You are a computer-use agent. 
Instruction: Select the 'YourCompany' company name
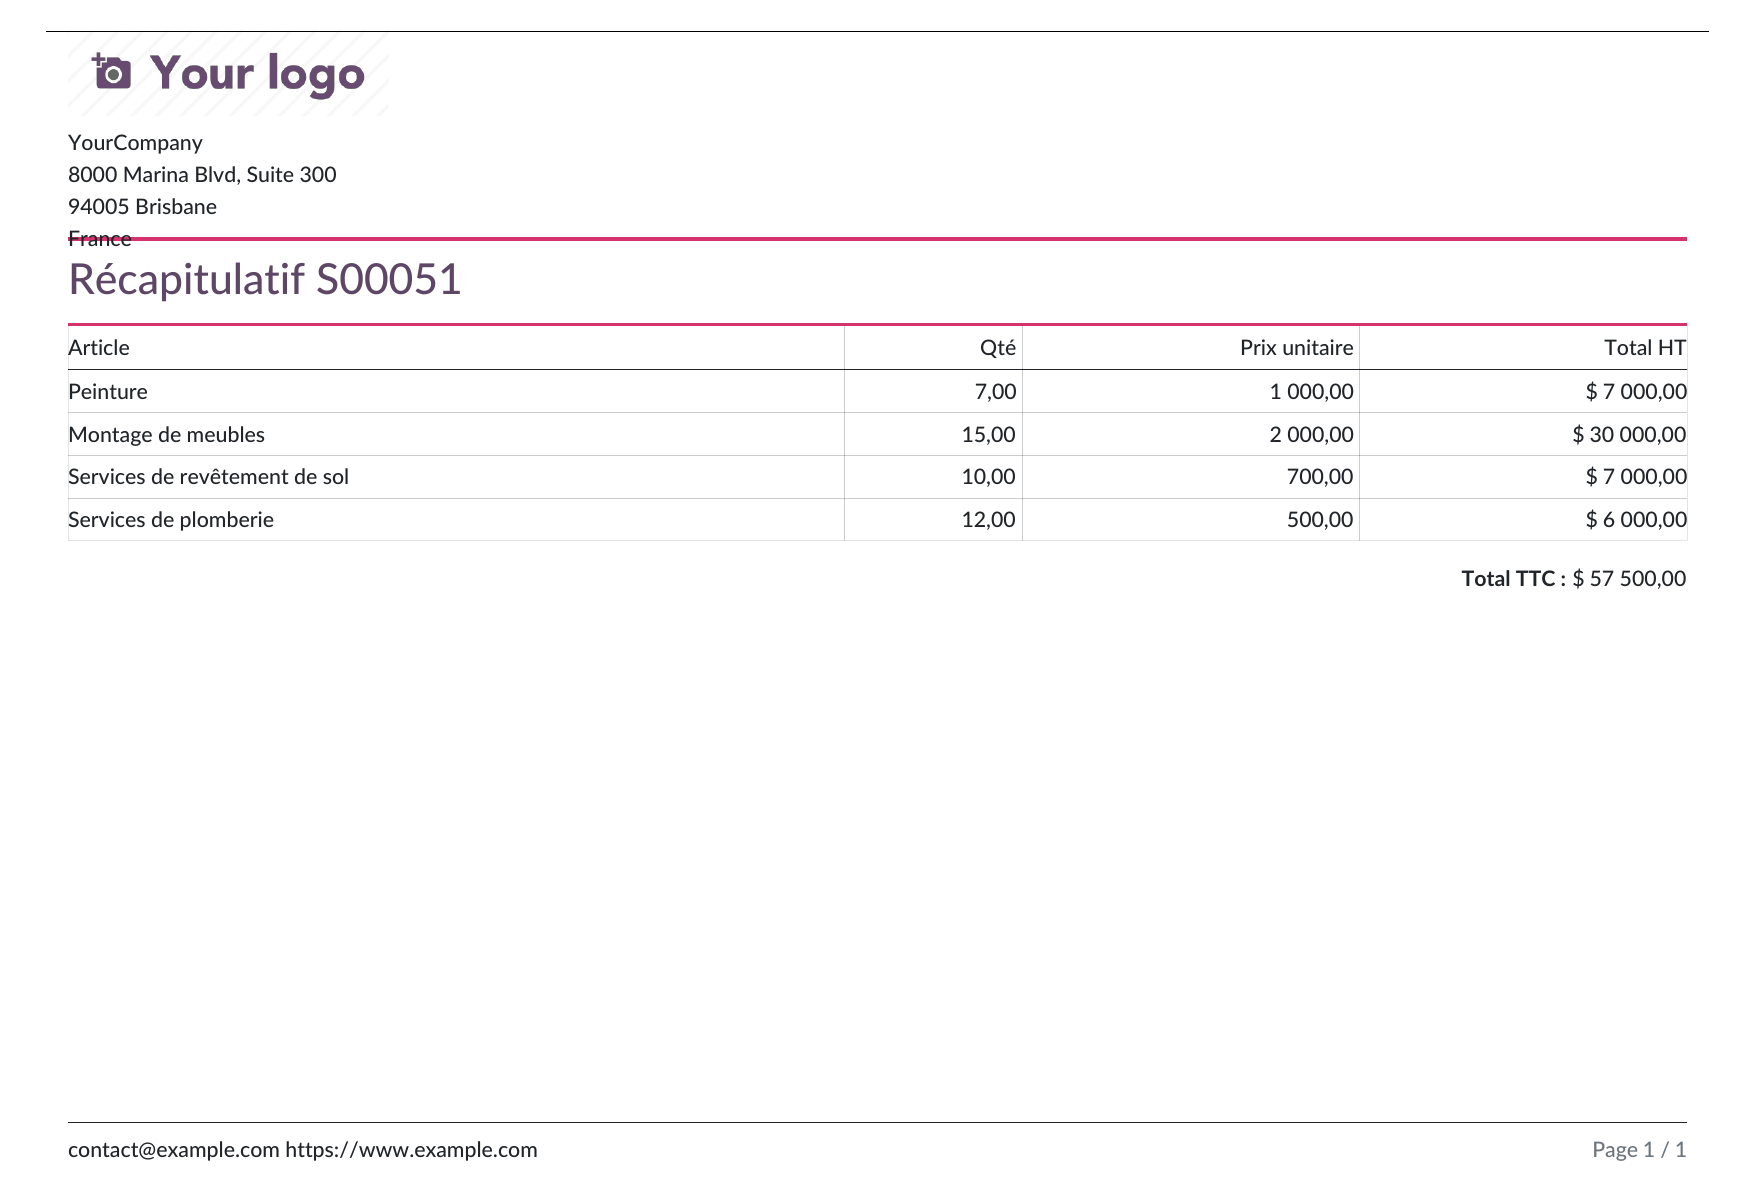[x=135, y=142]
